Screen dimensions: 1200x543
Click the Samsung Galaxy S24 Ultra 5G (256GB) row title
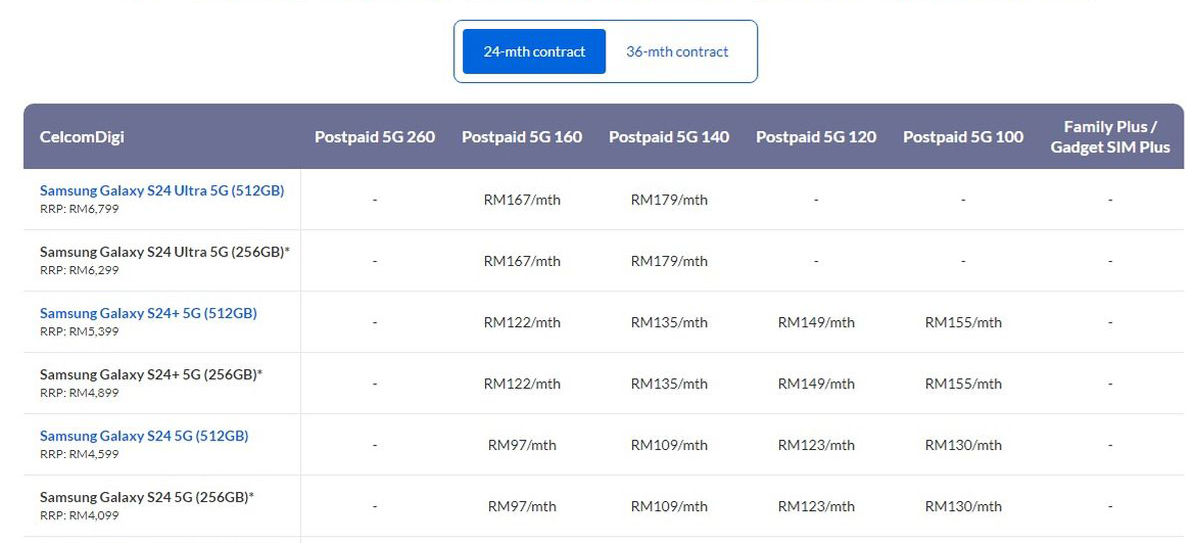click(164, 252)
